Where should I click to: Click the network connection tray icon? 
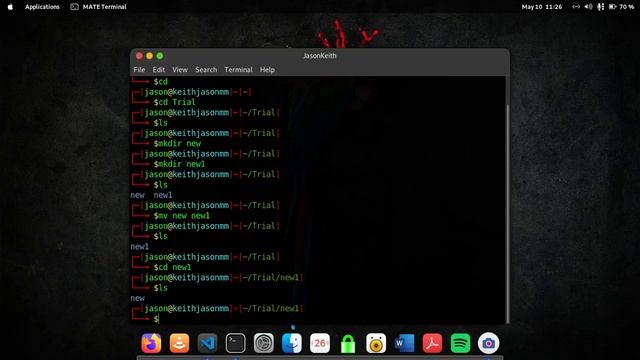(x=576, y=7)
